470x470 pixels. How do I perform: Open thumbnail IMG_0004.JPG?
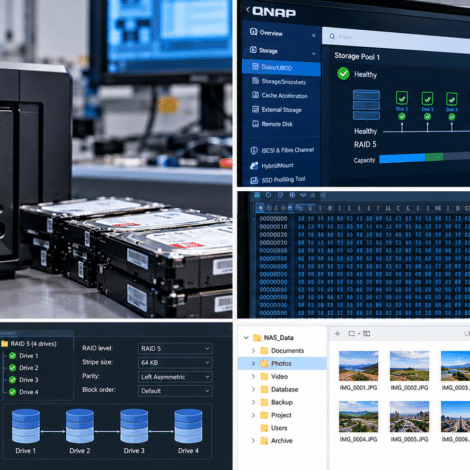(x=359, y=417)
